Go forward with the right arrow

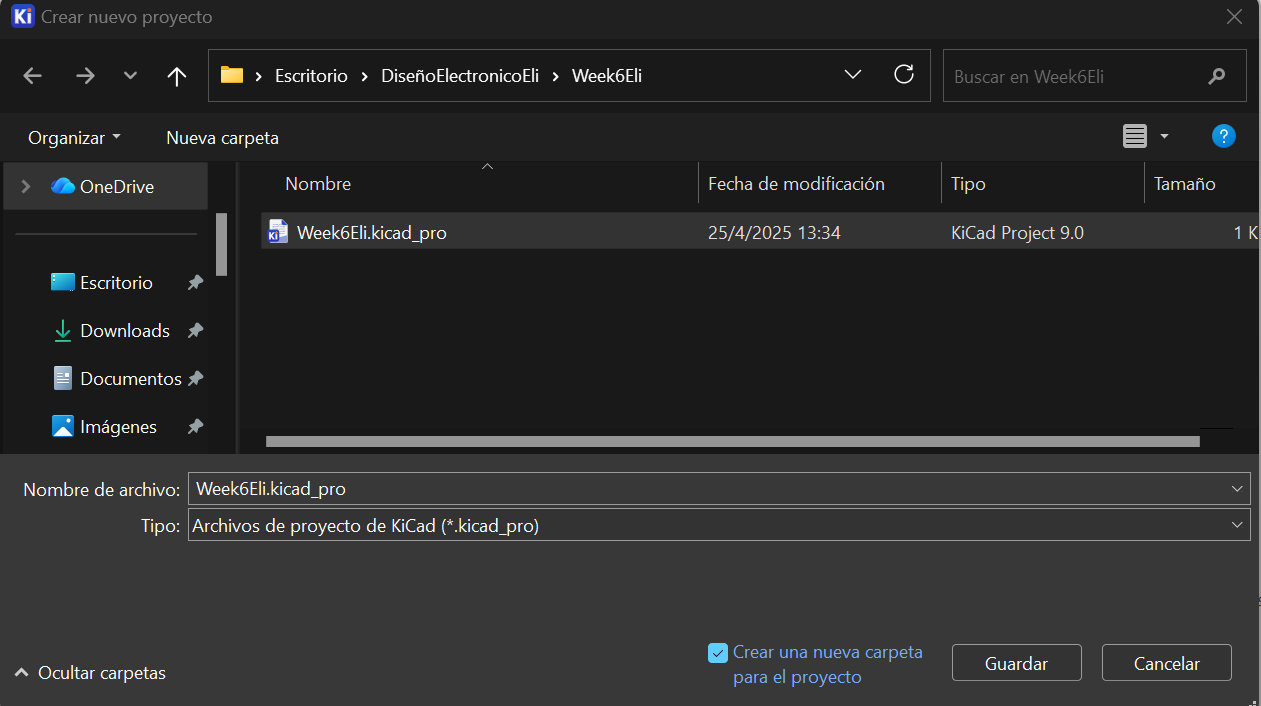click(85, 76)
